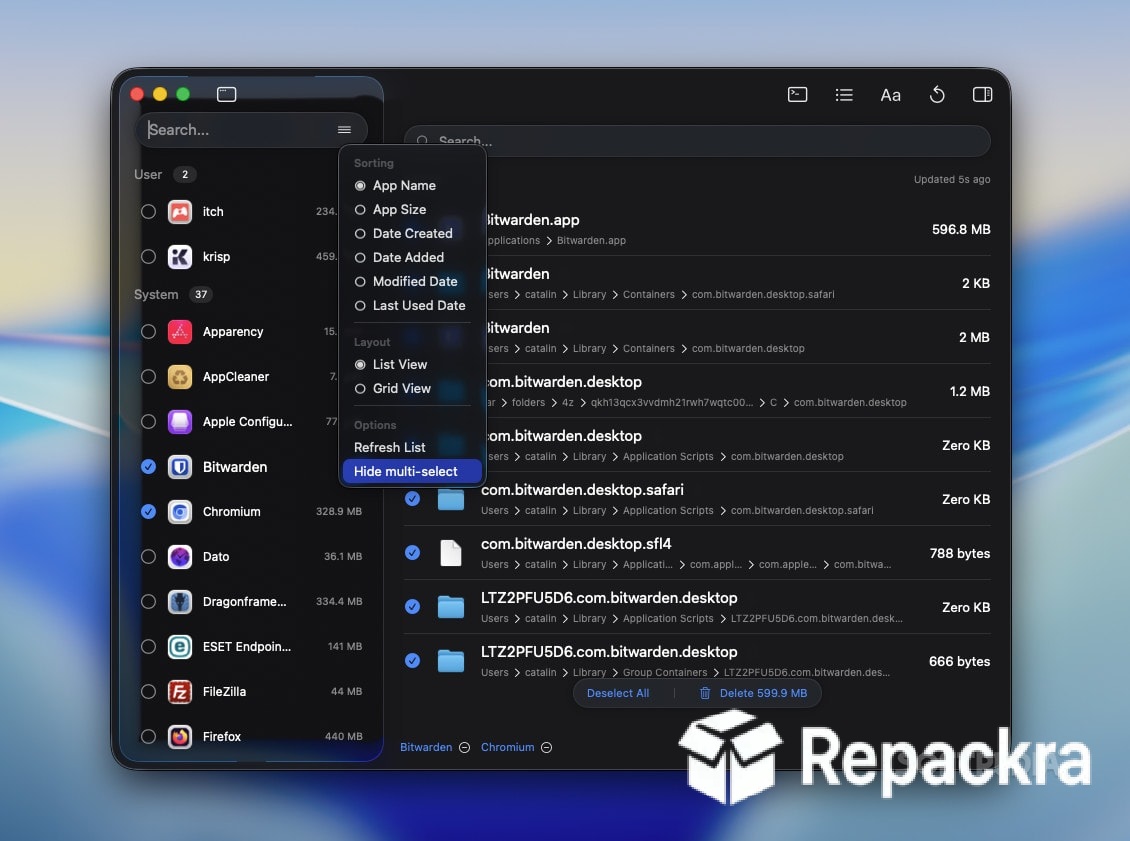Click the itch app icon
Screen dimensions: 1130x841
pos(180,212)
